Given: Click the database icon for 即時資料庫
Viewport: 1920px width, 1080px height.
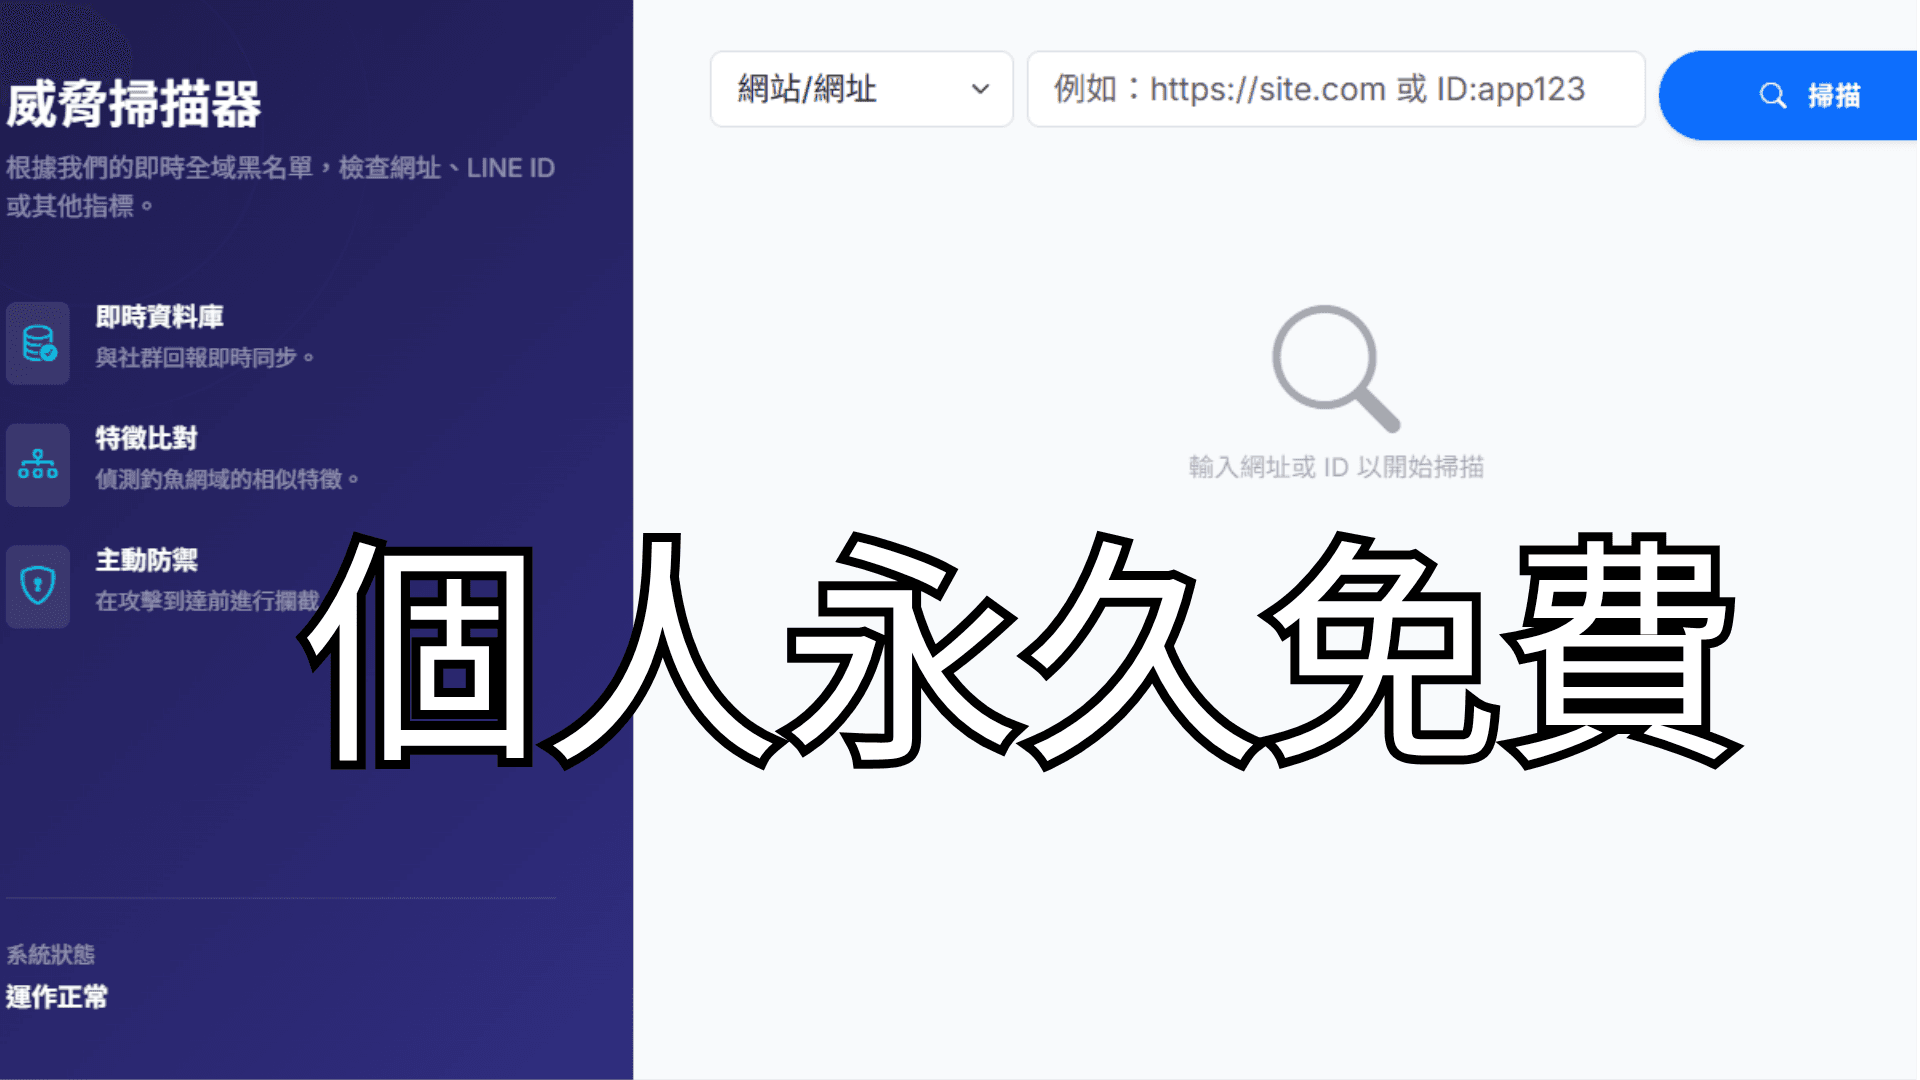Looking at the screenshot, I should pyautogui.click(x=38, y=343).
